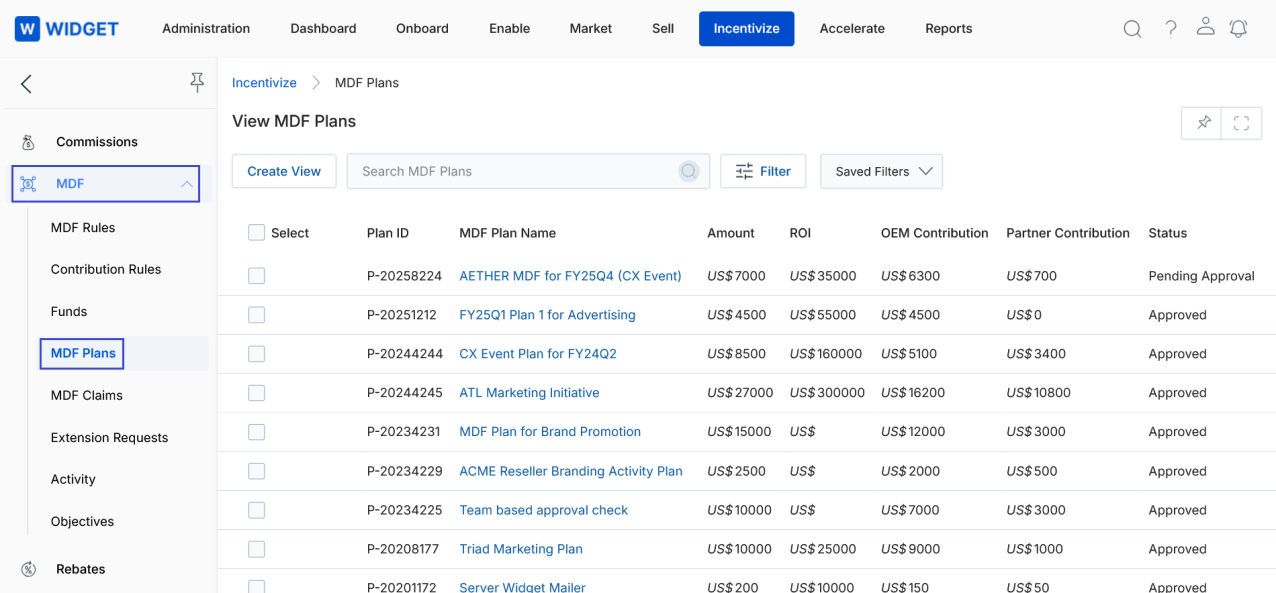This screenshot has width=1276, height=593.
Task: Open FY25Q1 Plan 1 for Advertising
Action: [x=547, y=315]
